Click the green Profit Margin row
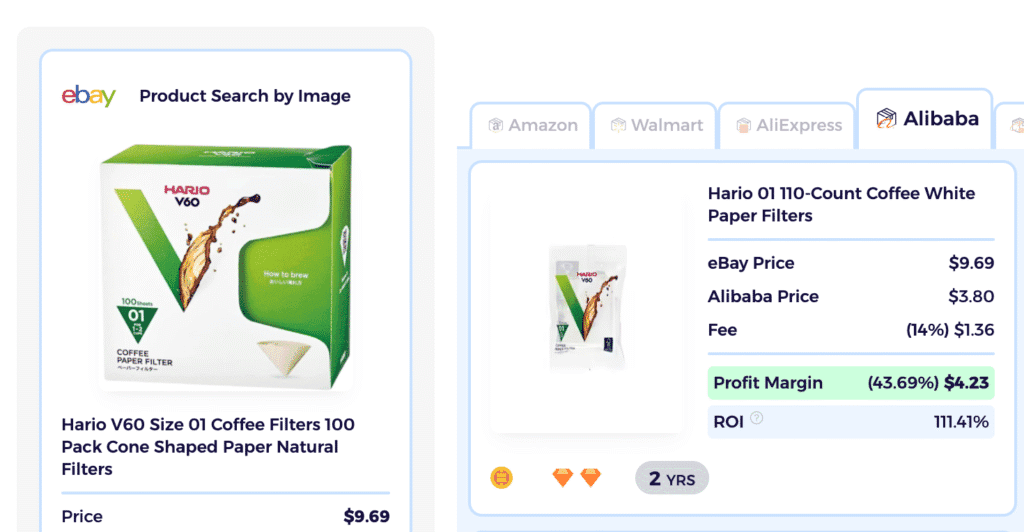Viewport: 1024px width, 532px height. click(x=850, y=382)
